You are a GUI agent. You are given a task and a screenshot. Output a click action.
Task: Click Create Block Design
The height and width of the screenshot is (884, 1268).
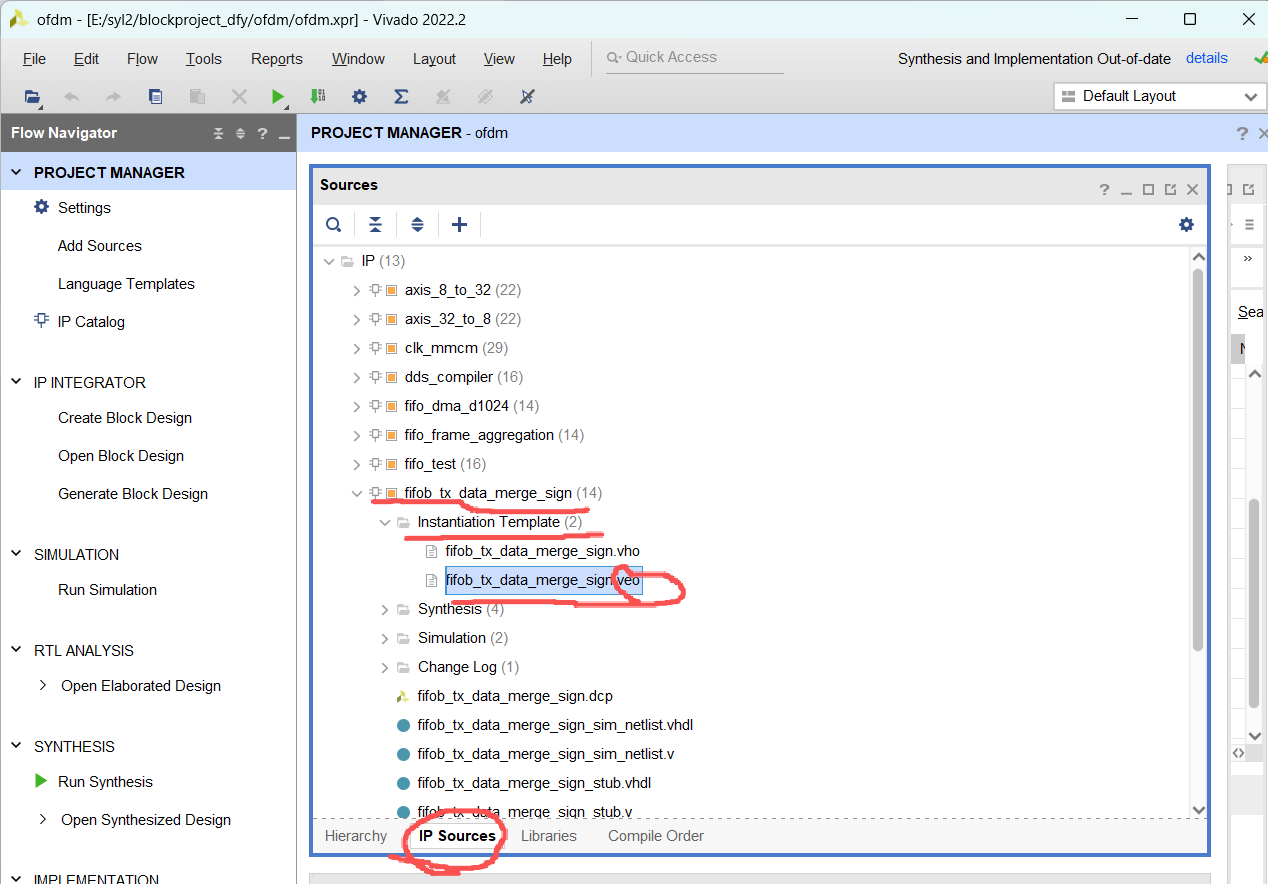(125, 418)
